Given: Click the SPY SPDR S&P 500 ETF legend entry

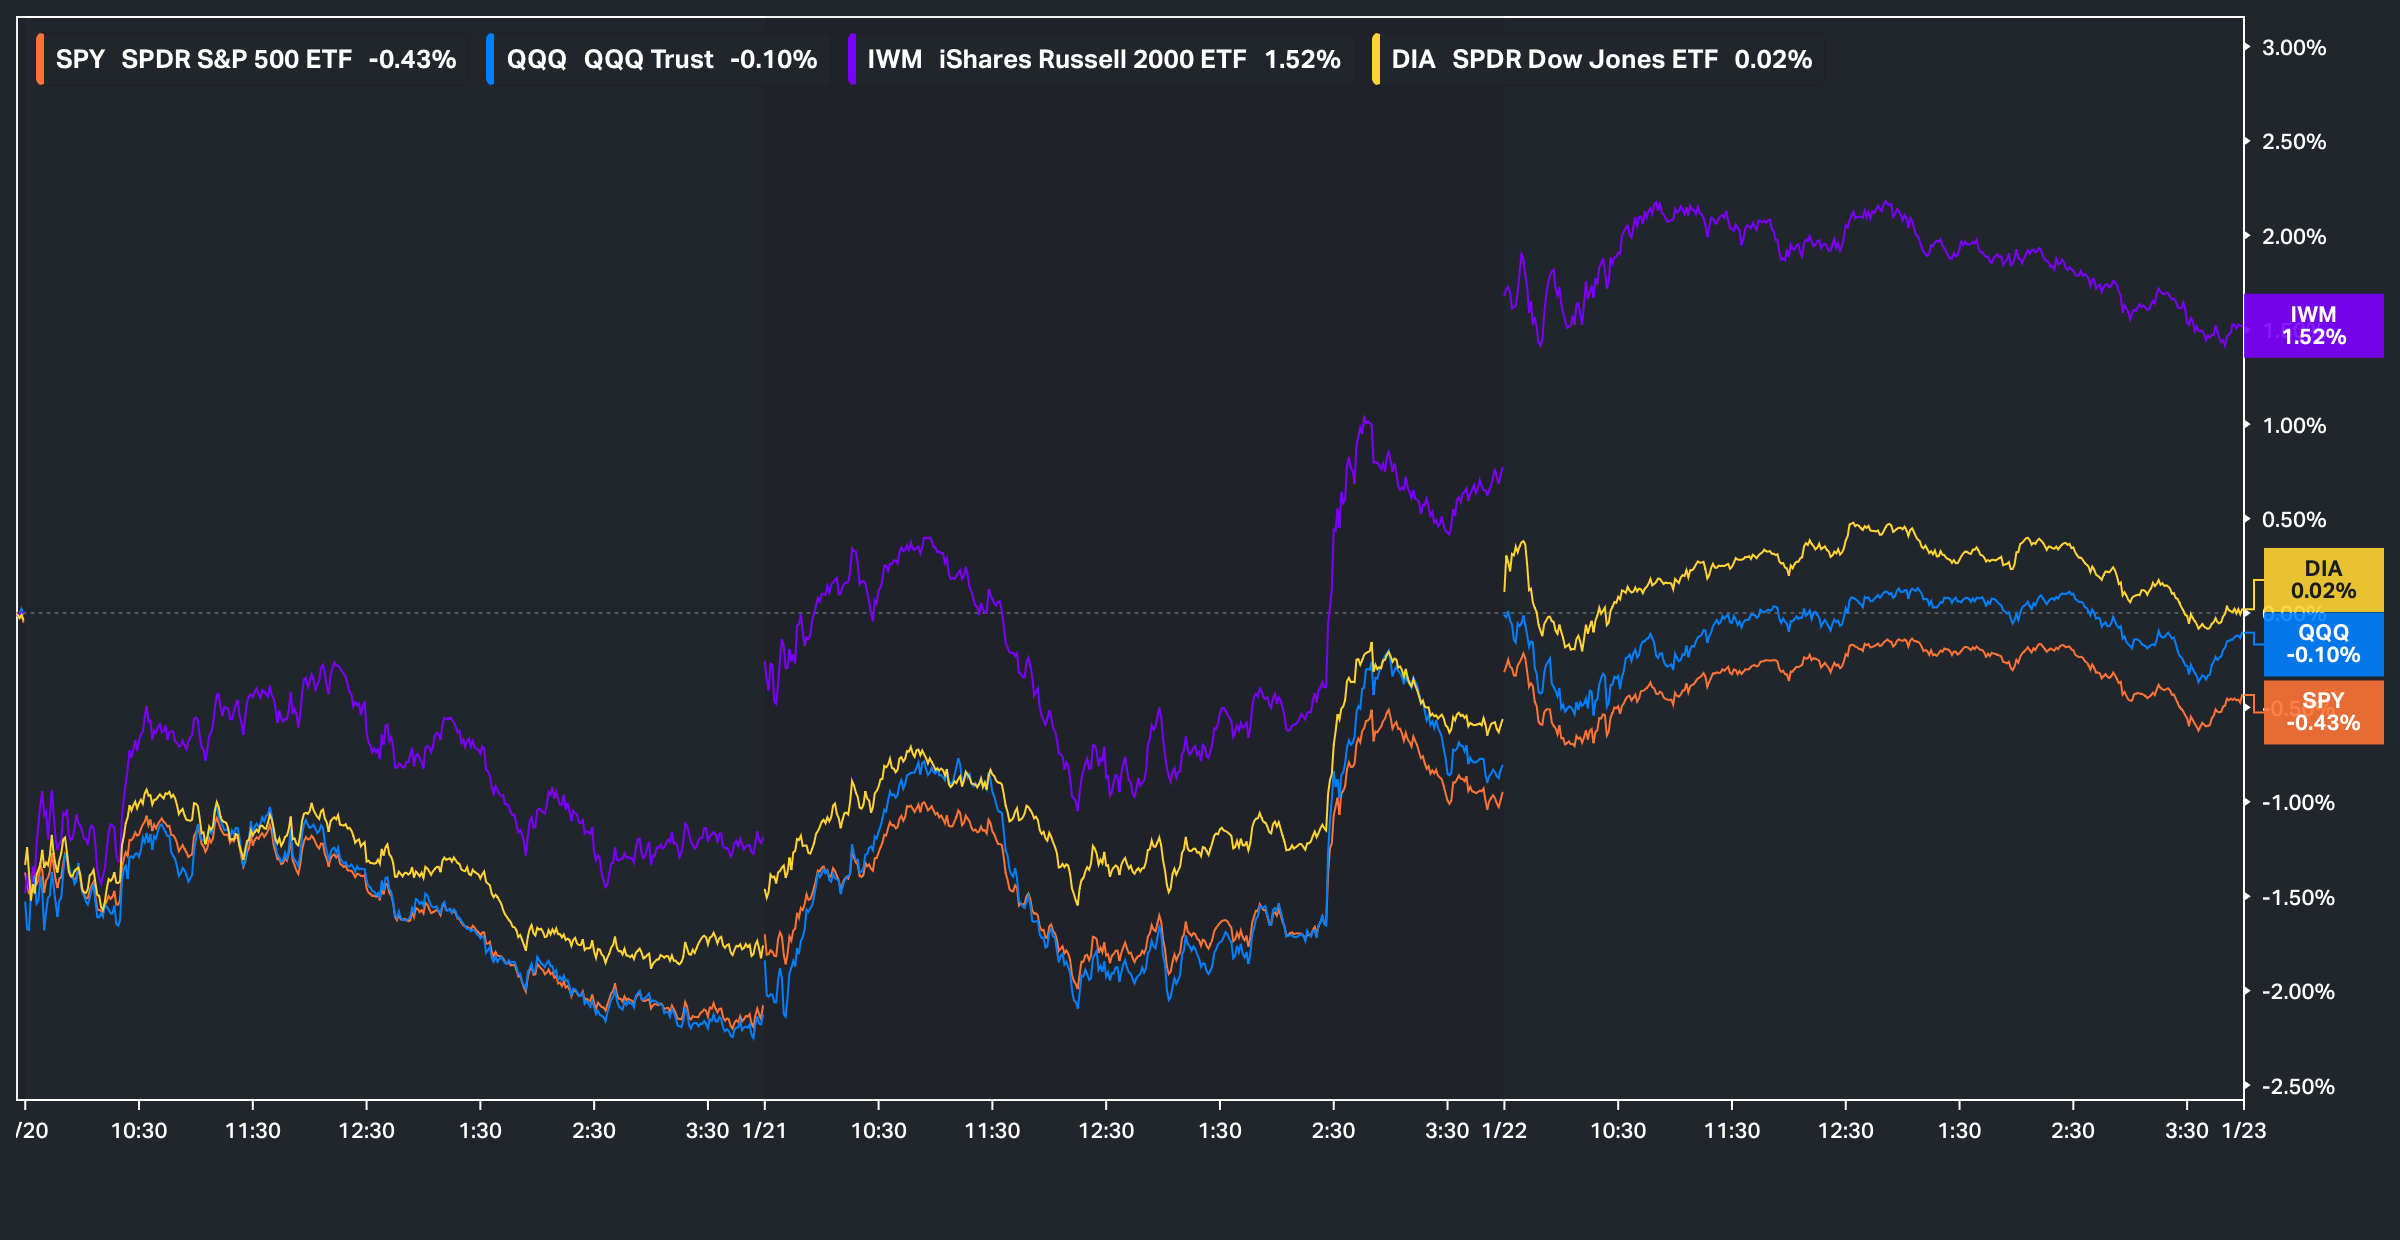Looking at the screenshot, I should [x=255, y=60].
